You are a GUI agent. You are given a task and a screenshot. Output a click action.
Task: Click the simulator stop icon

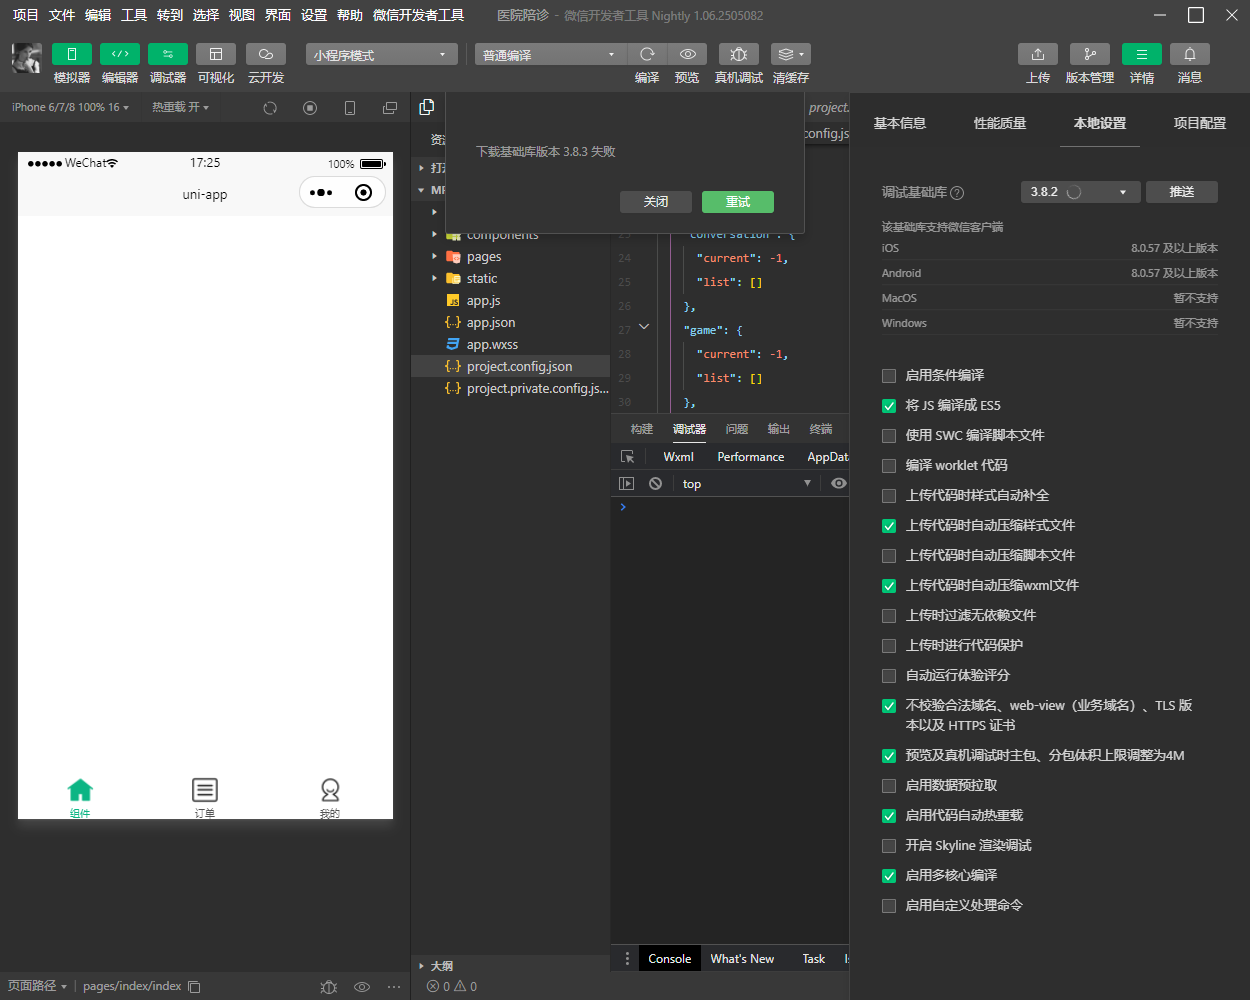(310, 108)
